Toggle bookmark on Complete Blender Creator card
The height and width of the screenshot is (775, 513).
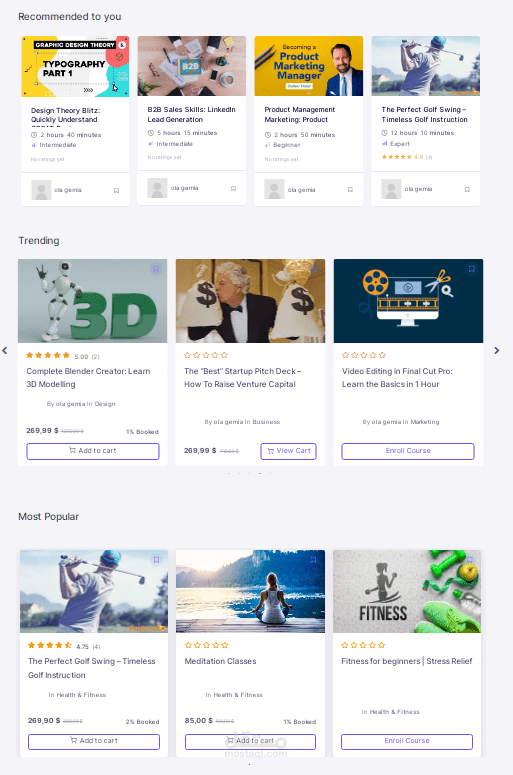[x=156, y=269]
